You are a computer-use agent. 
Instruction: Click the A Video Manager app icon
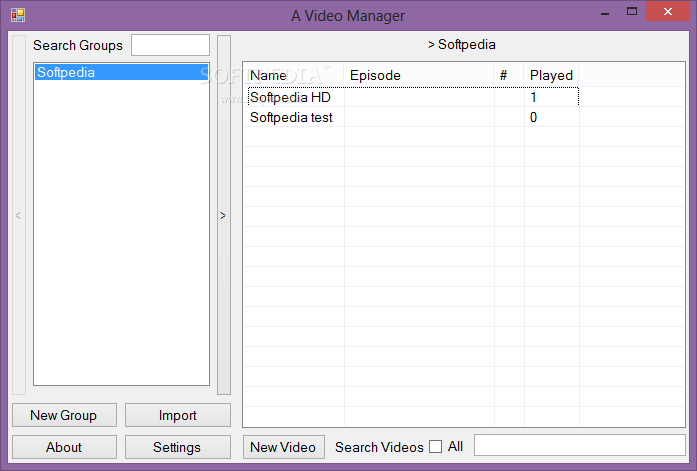pyautogui.click(x=18, y=15)
